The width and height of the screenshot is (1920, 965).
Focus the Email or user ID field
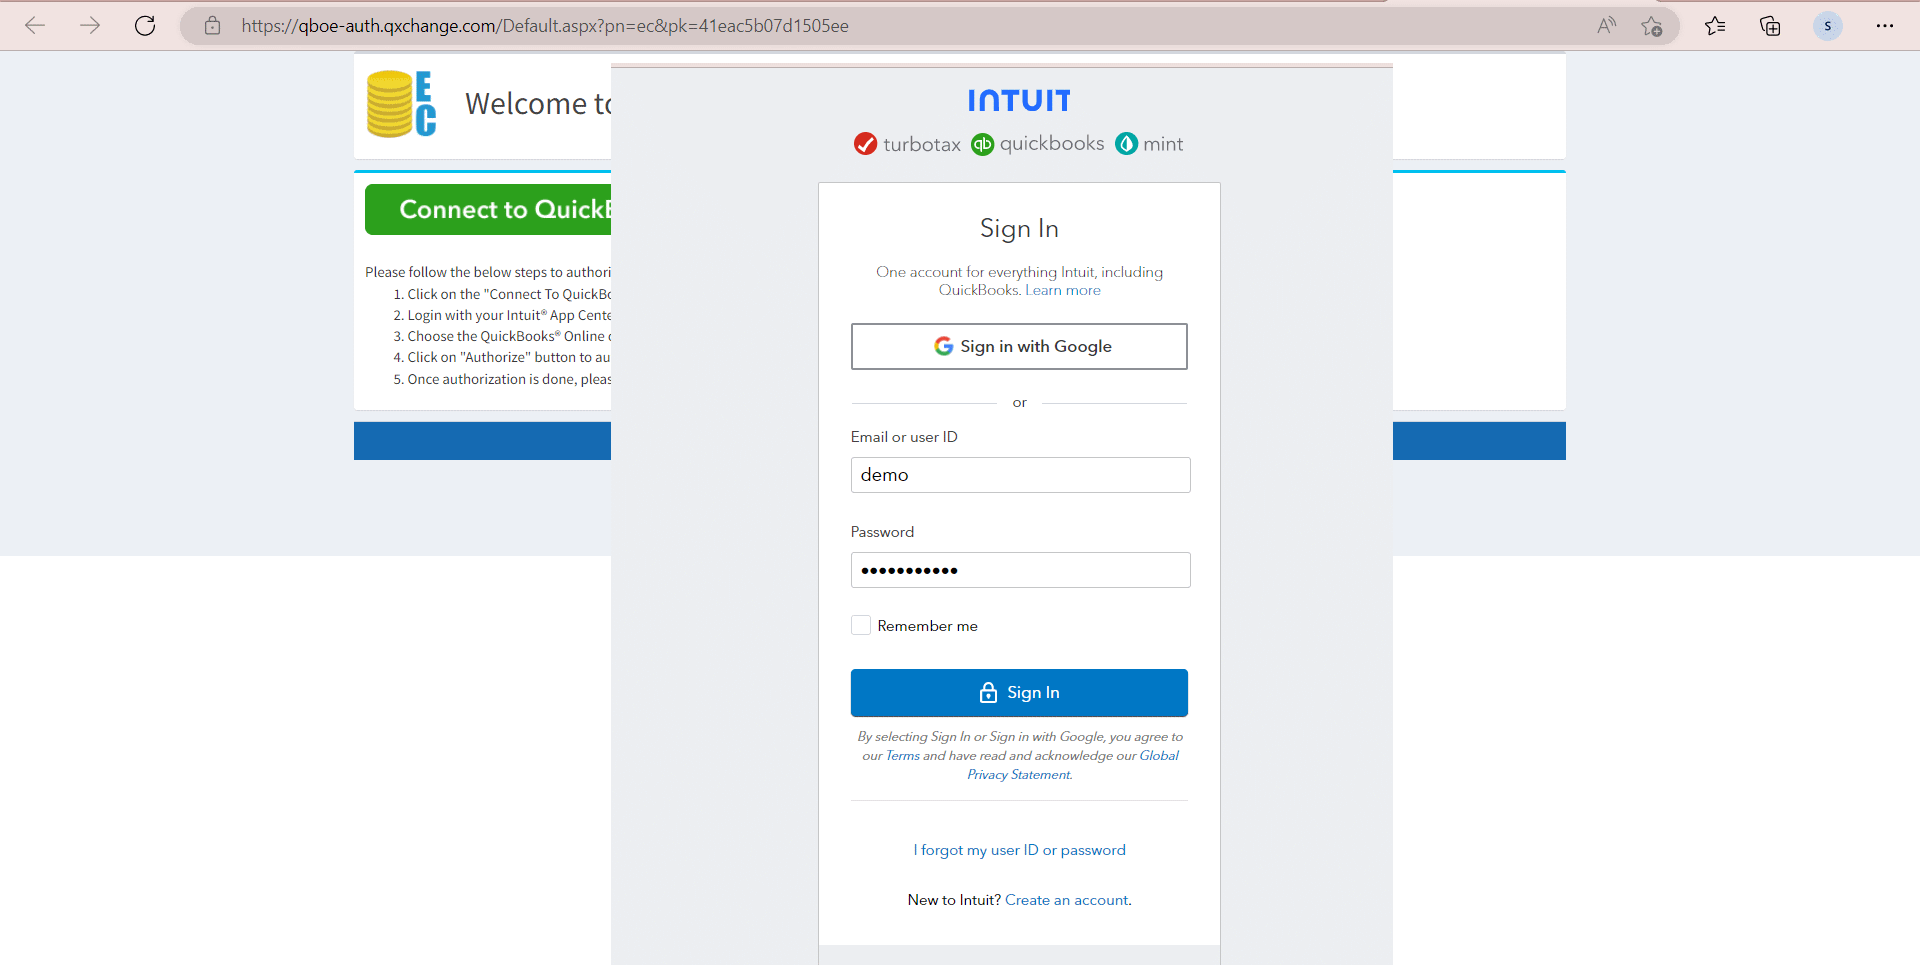[1020, 475]
